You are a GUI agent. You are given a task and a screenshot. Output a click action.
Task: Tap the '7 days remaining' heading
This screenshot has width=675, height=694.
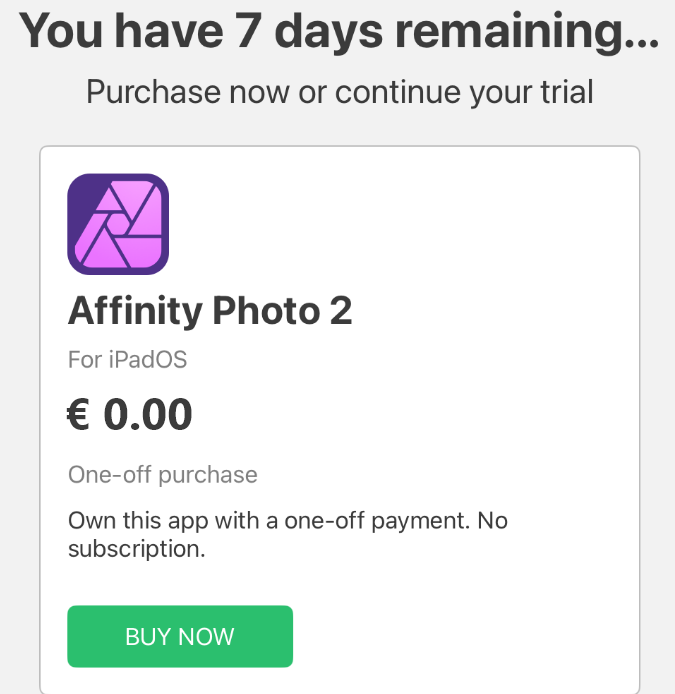click(338, 32)
